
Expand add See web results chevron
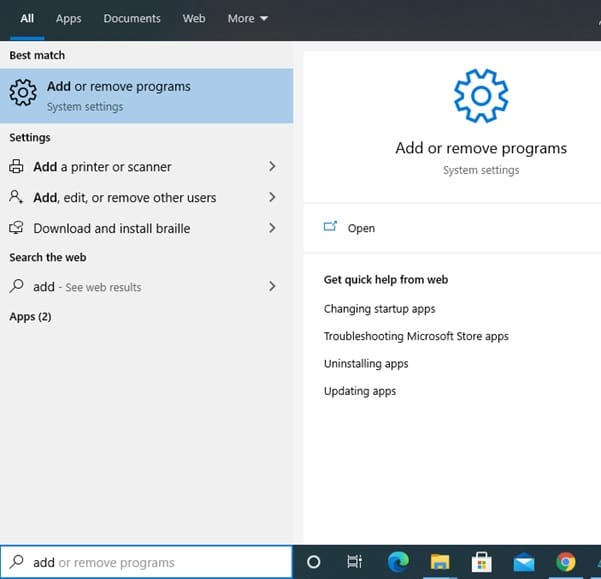click(x=272, y=286)
